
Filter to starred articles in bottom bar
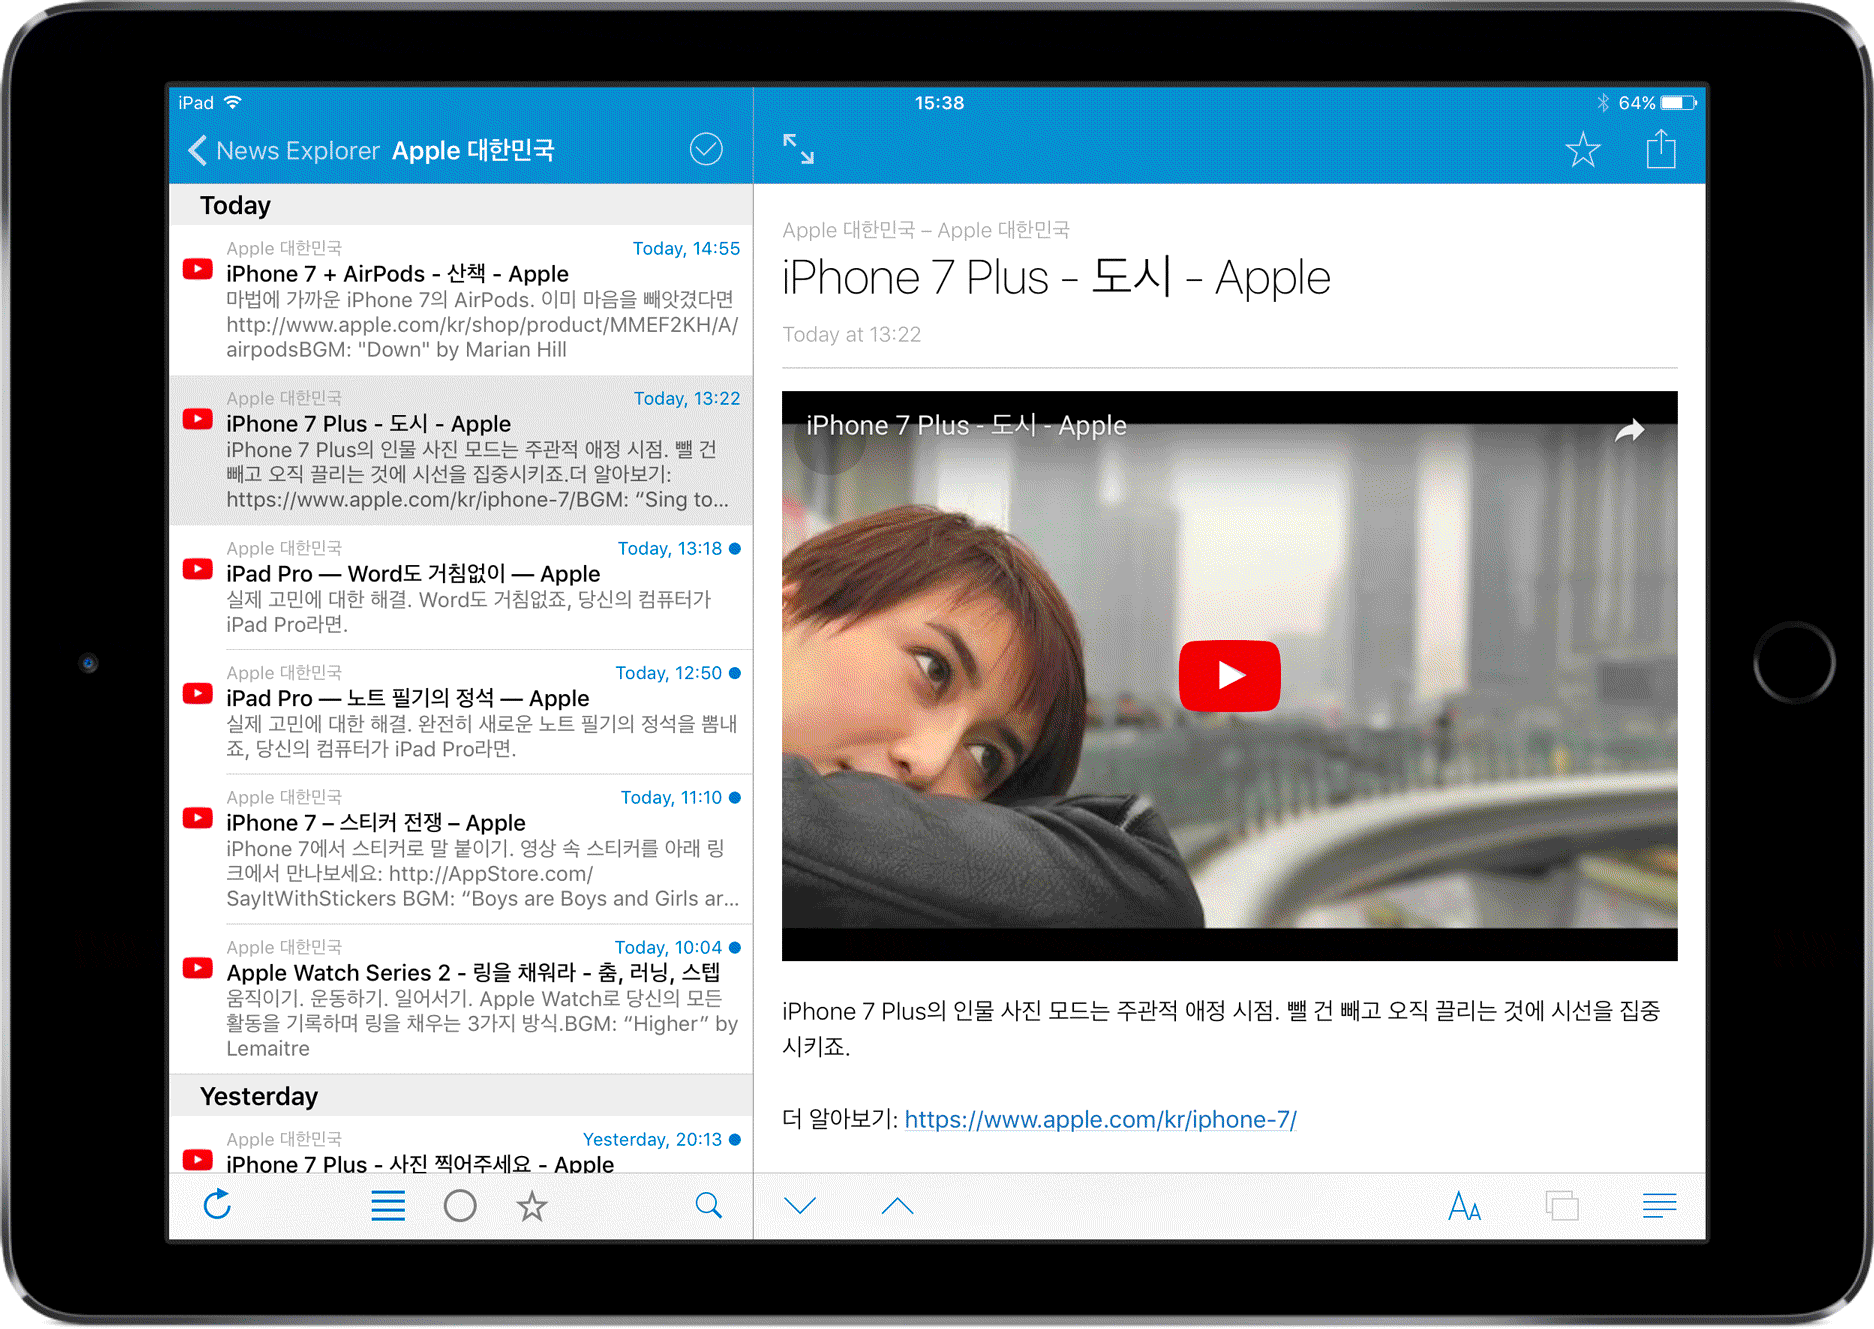pos(532,1206)
